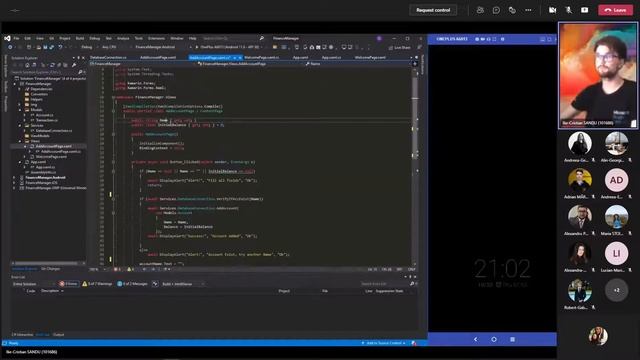Image resolution: width=640 pixels, height=360 pixels.
Task: Switch to the WelcomePage.xaml editor tab
Action: click(370, 58)
